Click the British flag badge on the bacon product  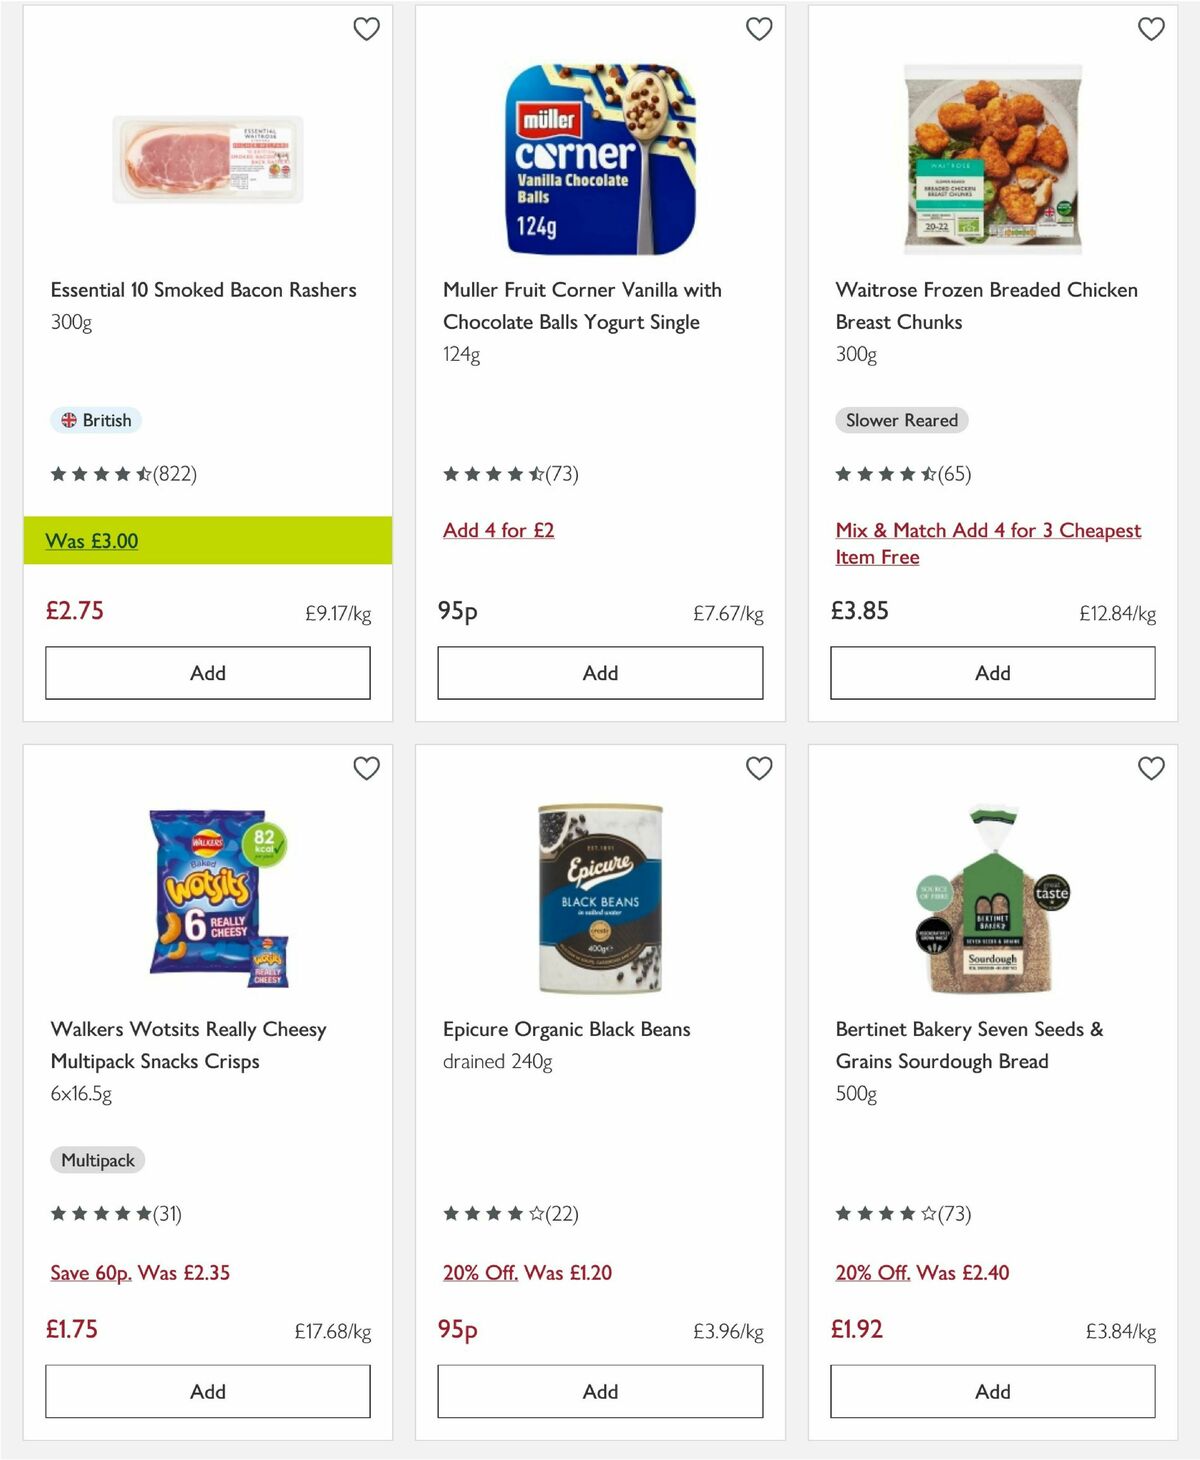96,420
